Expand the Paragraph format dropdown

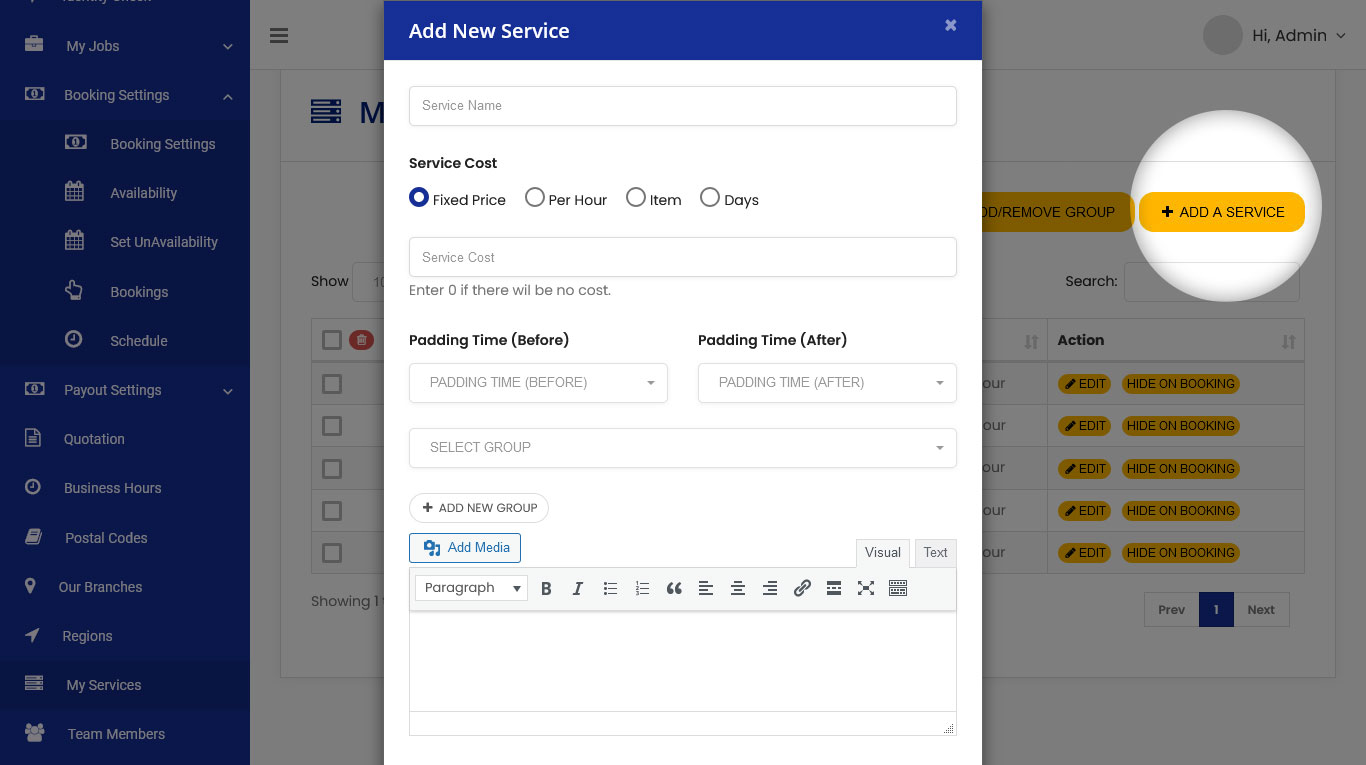click(471, 588)
